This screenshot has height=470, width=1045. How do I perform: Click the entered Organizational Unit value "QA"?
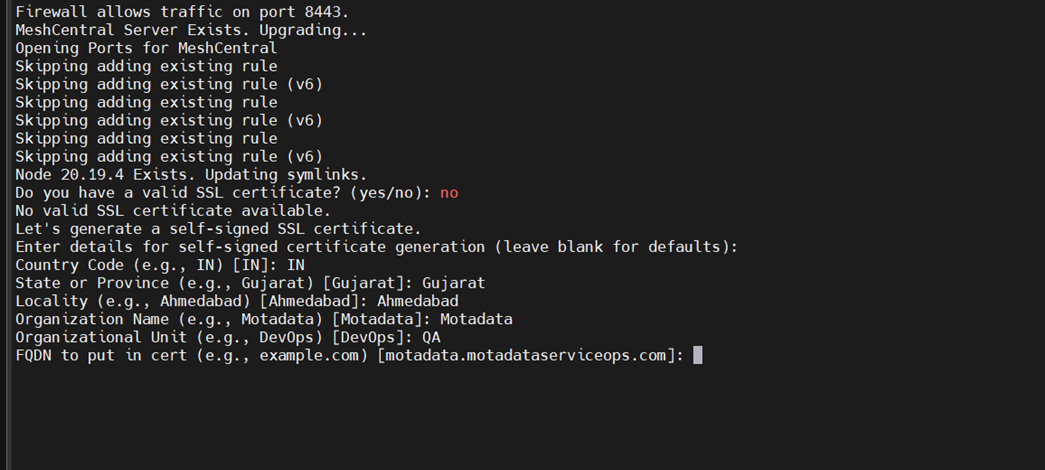point(431,337)
